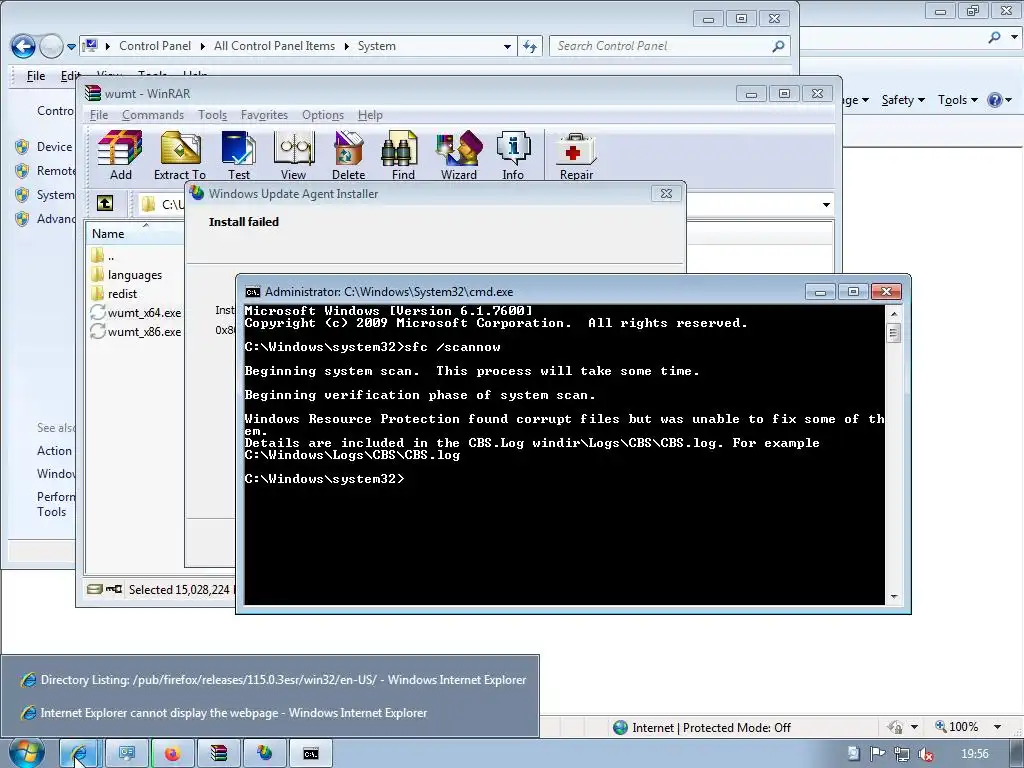The height and width of the screenshot is (768, 1024).
Task: Open System protection link in sidebar
Action: pos(56,195)
